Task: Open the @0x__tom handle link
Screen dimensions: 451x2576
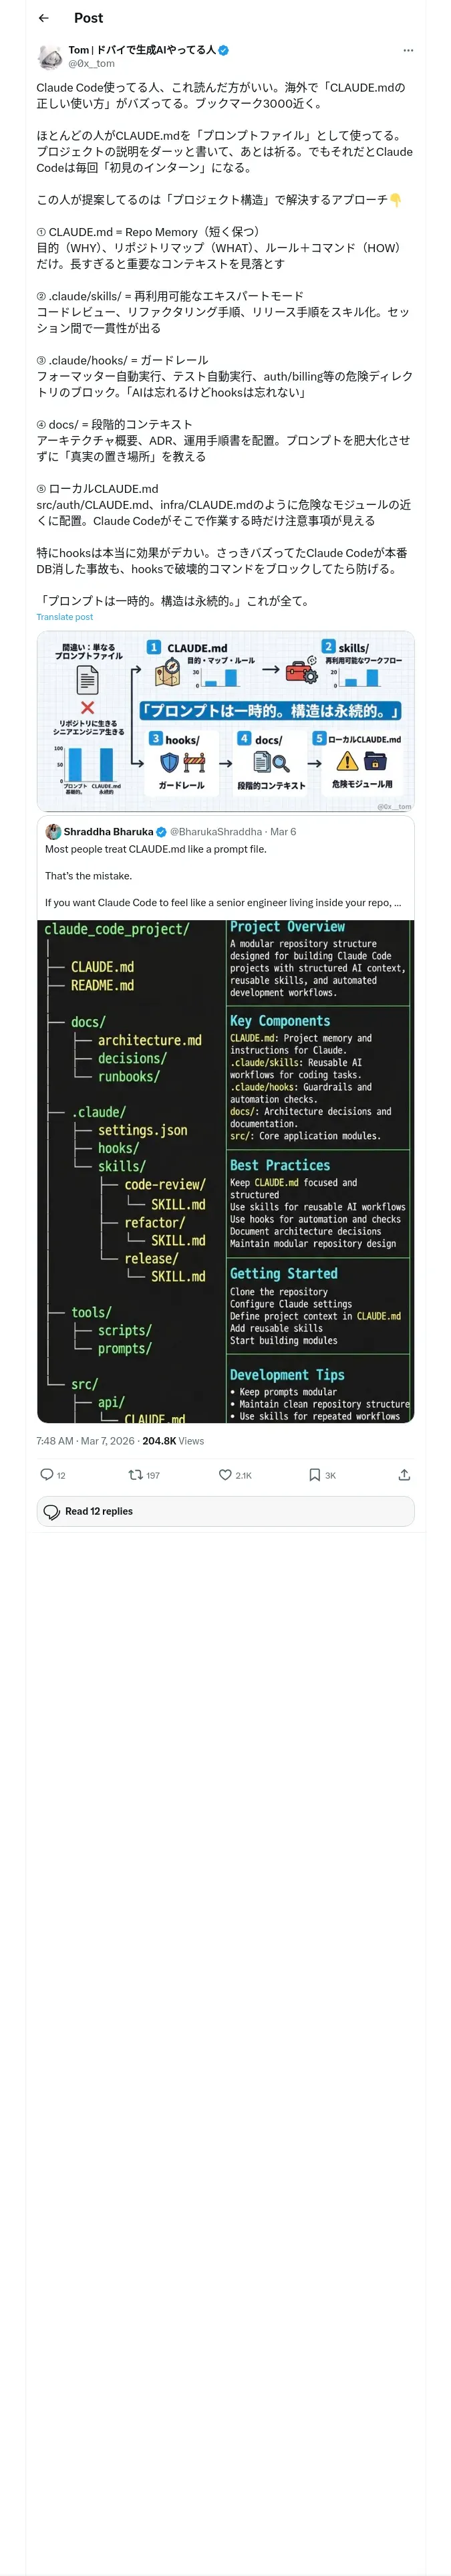Action: click(x=91, y=63)
